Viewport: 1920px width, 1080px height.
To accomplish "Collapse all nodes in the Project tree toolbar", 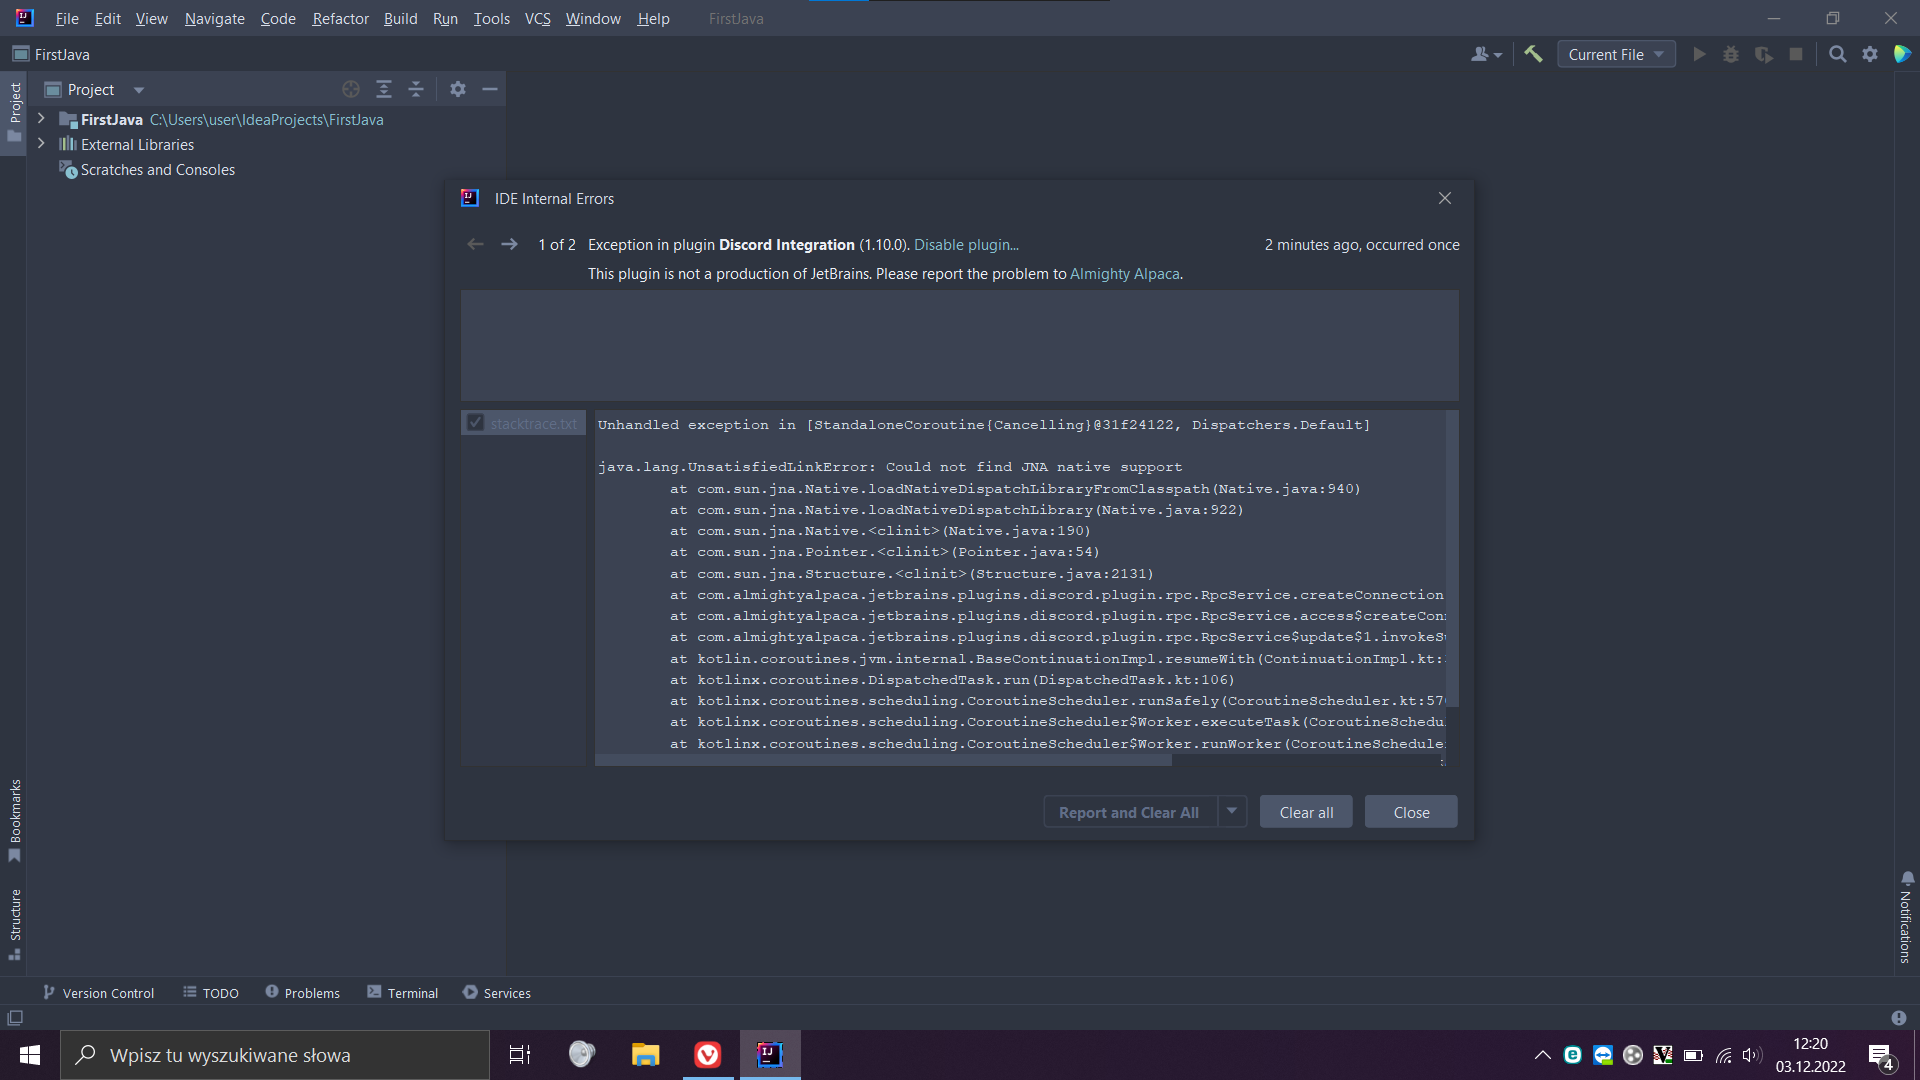I will 416,89.
